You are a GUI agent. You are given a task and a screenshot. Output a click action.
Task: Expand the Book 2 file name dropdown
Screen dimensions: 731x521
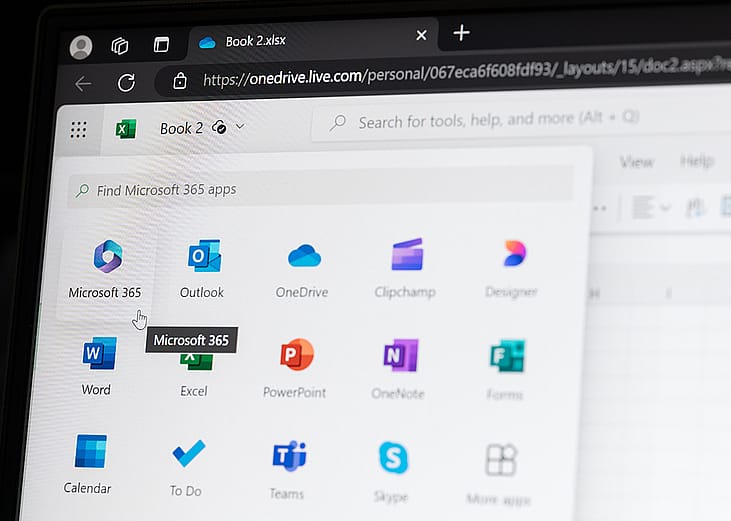[240, 126]
